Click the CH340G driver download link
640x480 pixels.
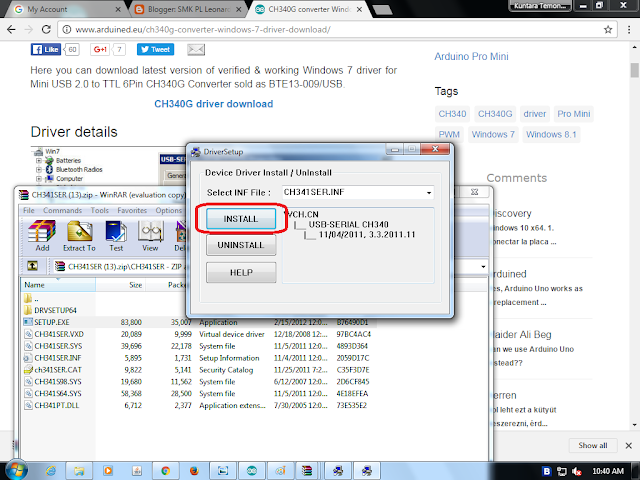click(x=213, y=104)
